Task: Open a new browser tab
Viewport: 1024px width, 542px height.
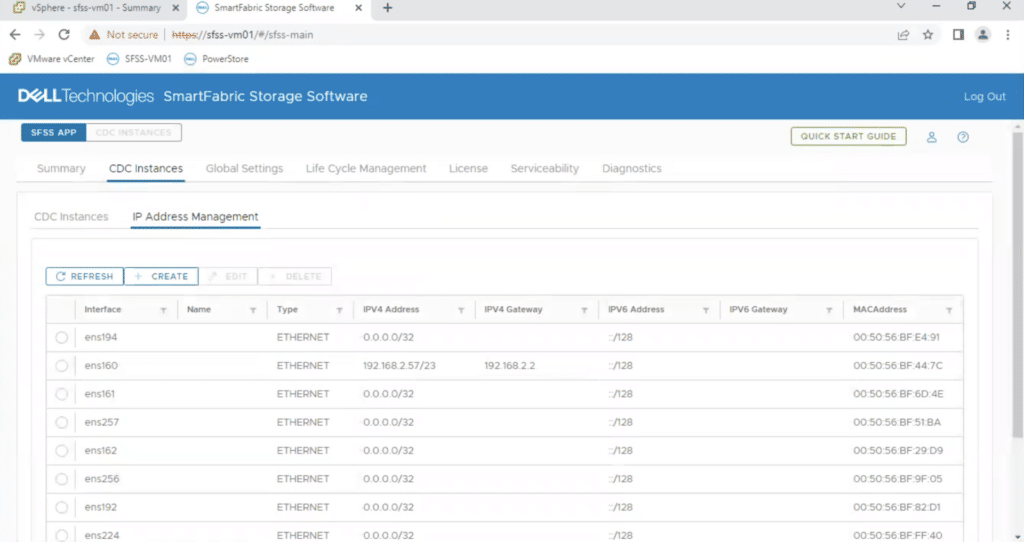Action: [x=387, y=8]
